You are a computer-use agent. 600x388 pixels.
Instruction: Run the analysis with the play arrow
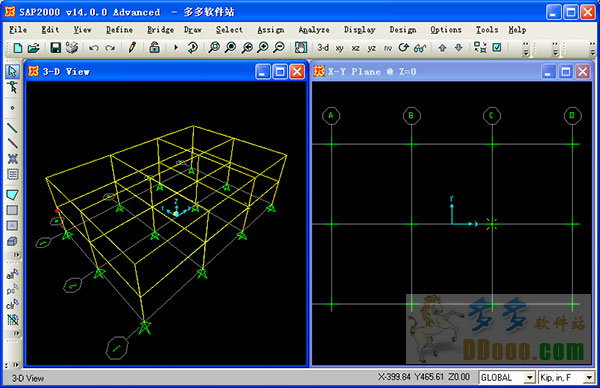[176, 48]
